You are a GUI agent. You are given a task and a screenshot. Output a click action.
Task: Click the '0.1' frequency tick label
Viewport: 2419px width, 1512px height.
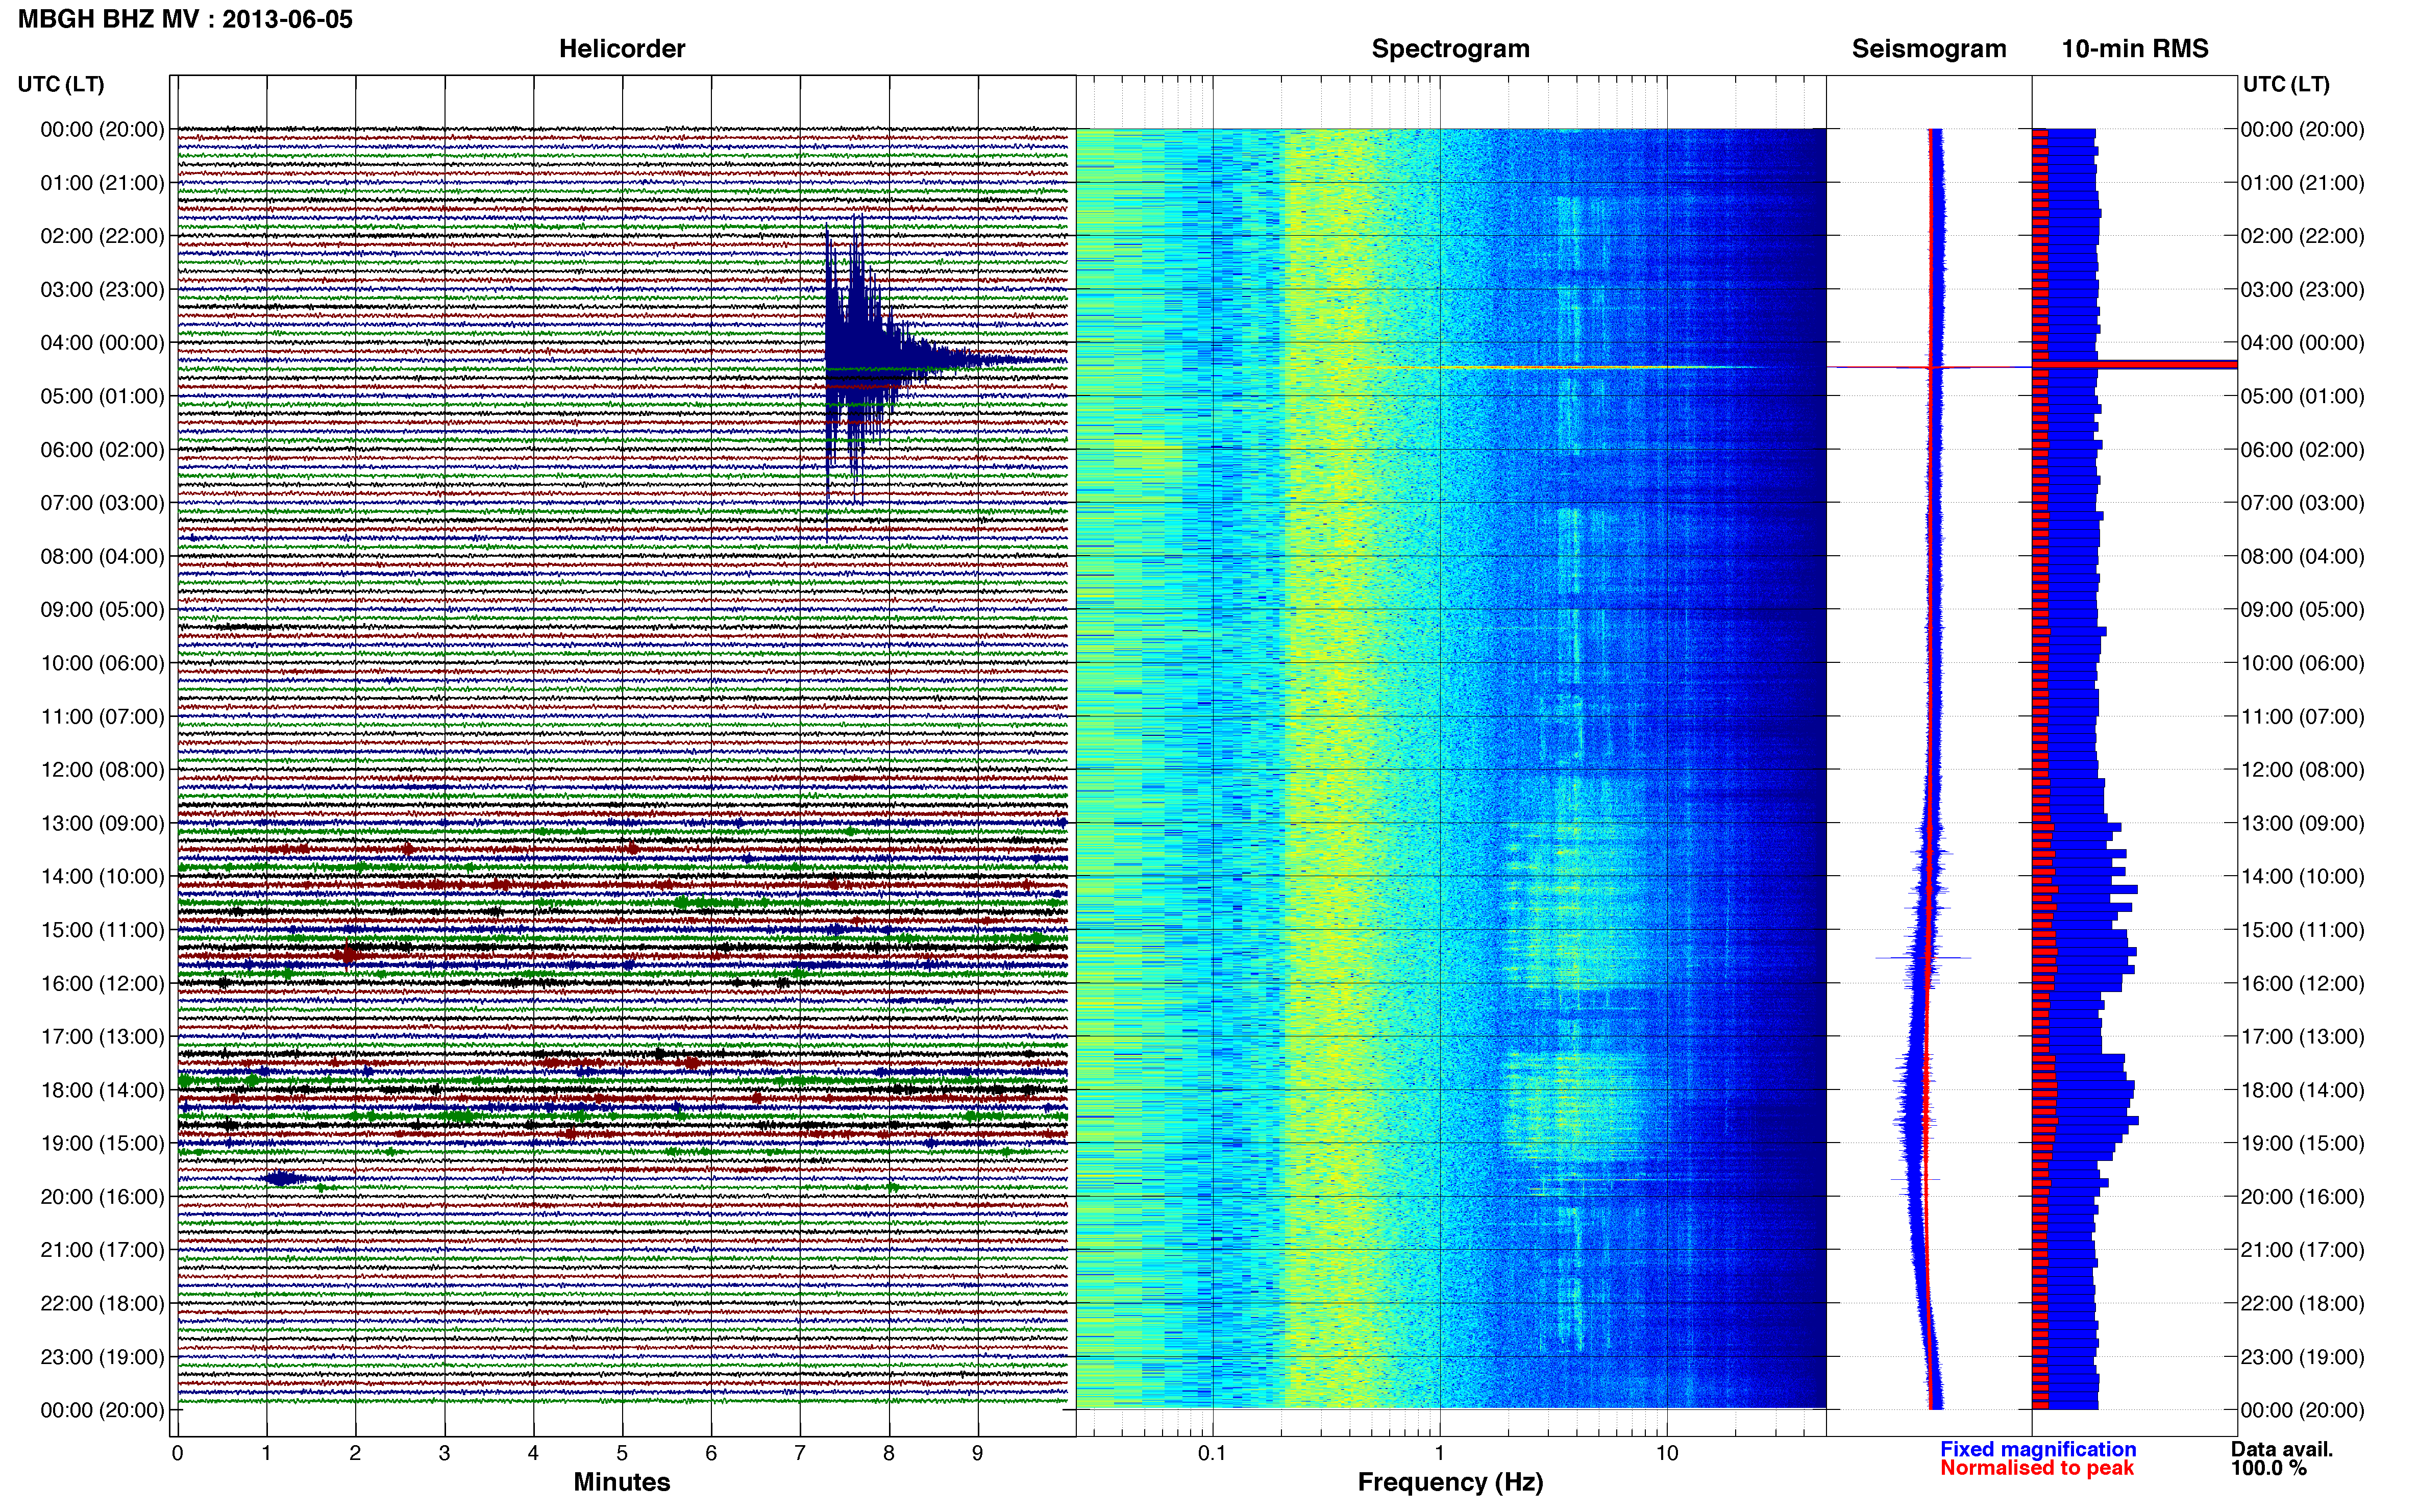[1212, 1454]
